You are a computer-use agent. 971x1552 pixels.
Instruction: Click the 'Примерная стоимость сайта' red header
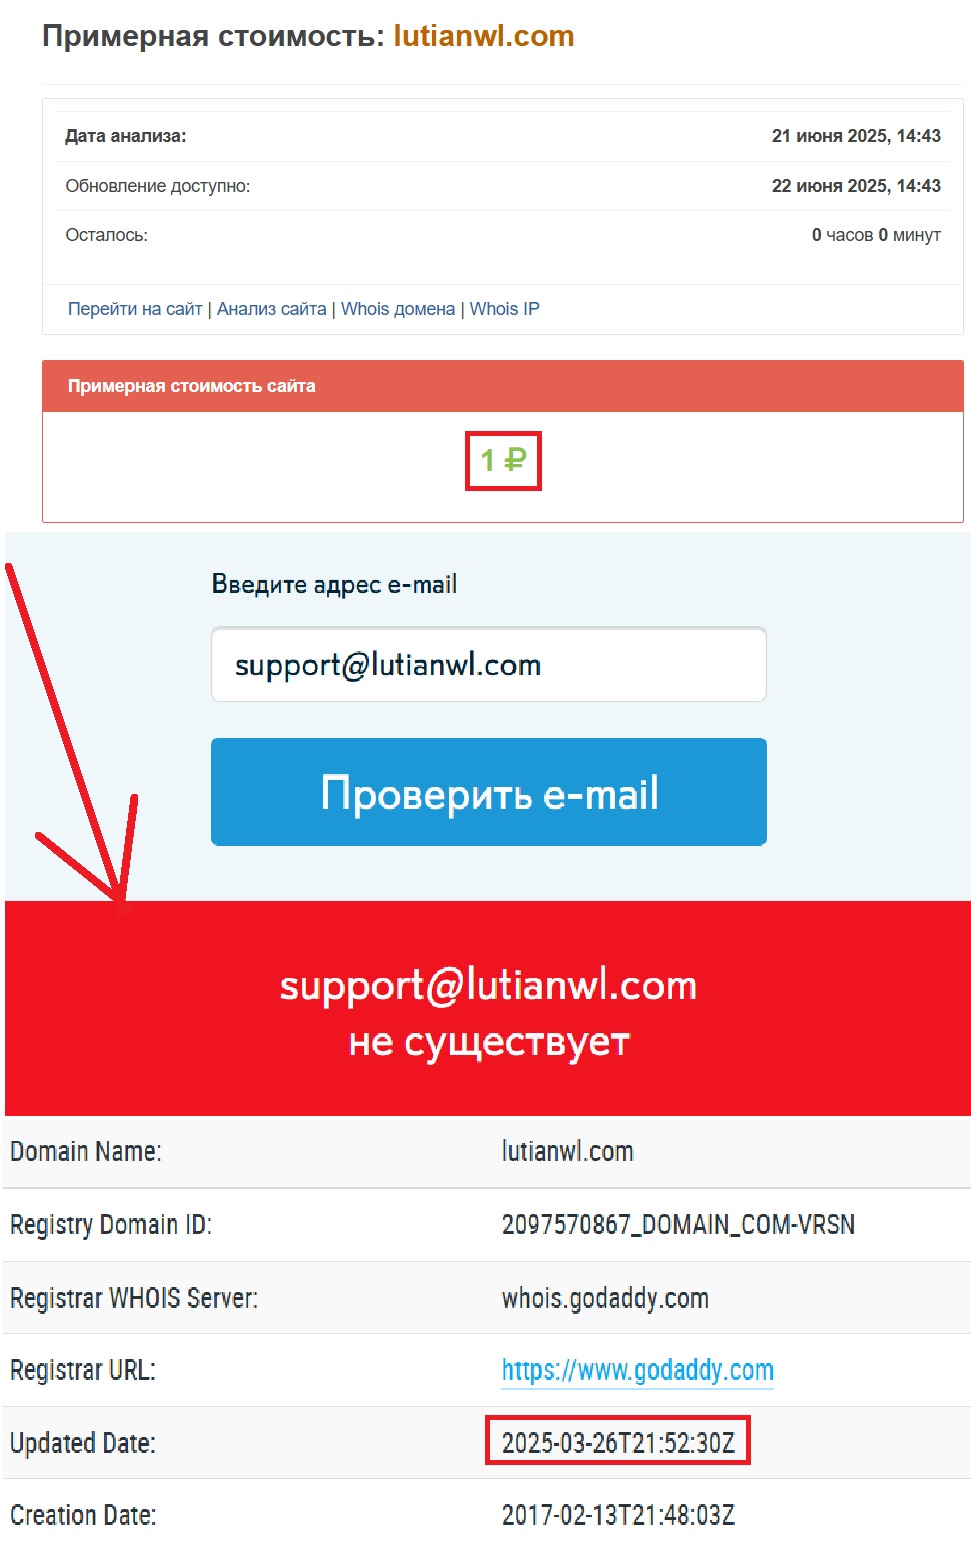tap(503, 386)
